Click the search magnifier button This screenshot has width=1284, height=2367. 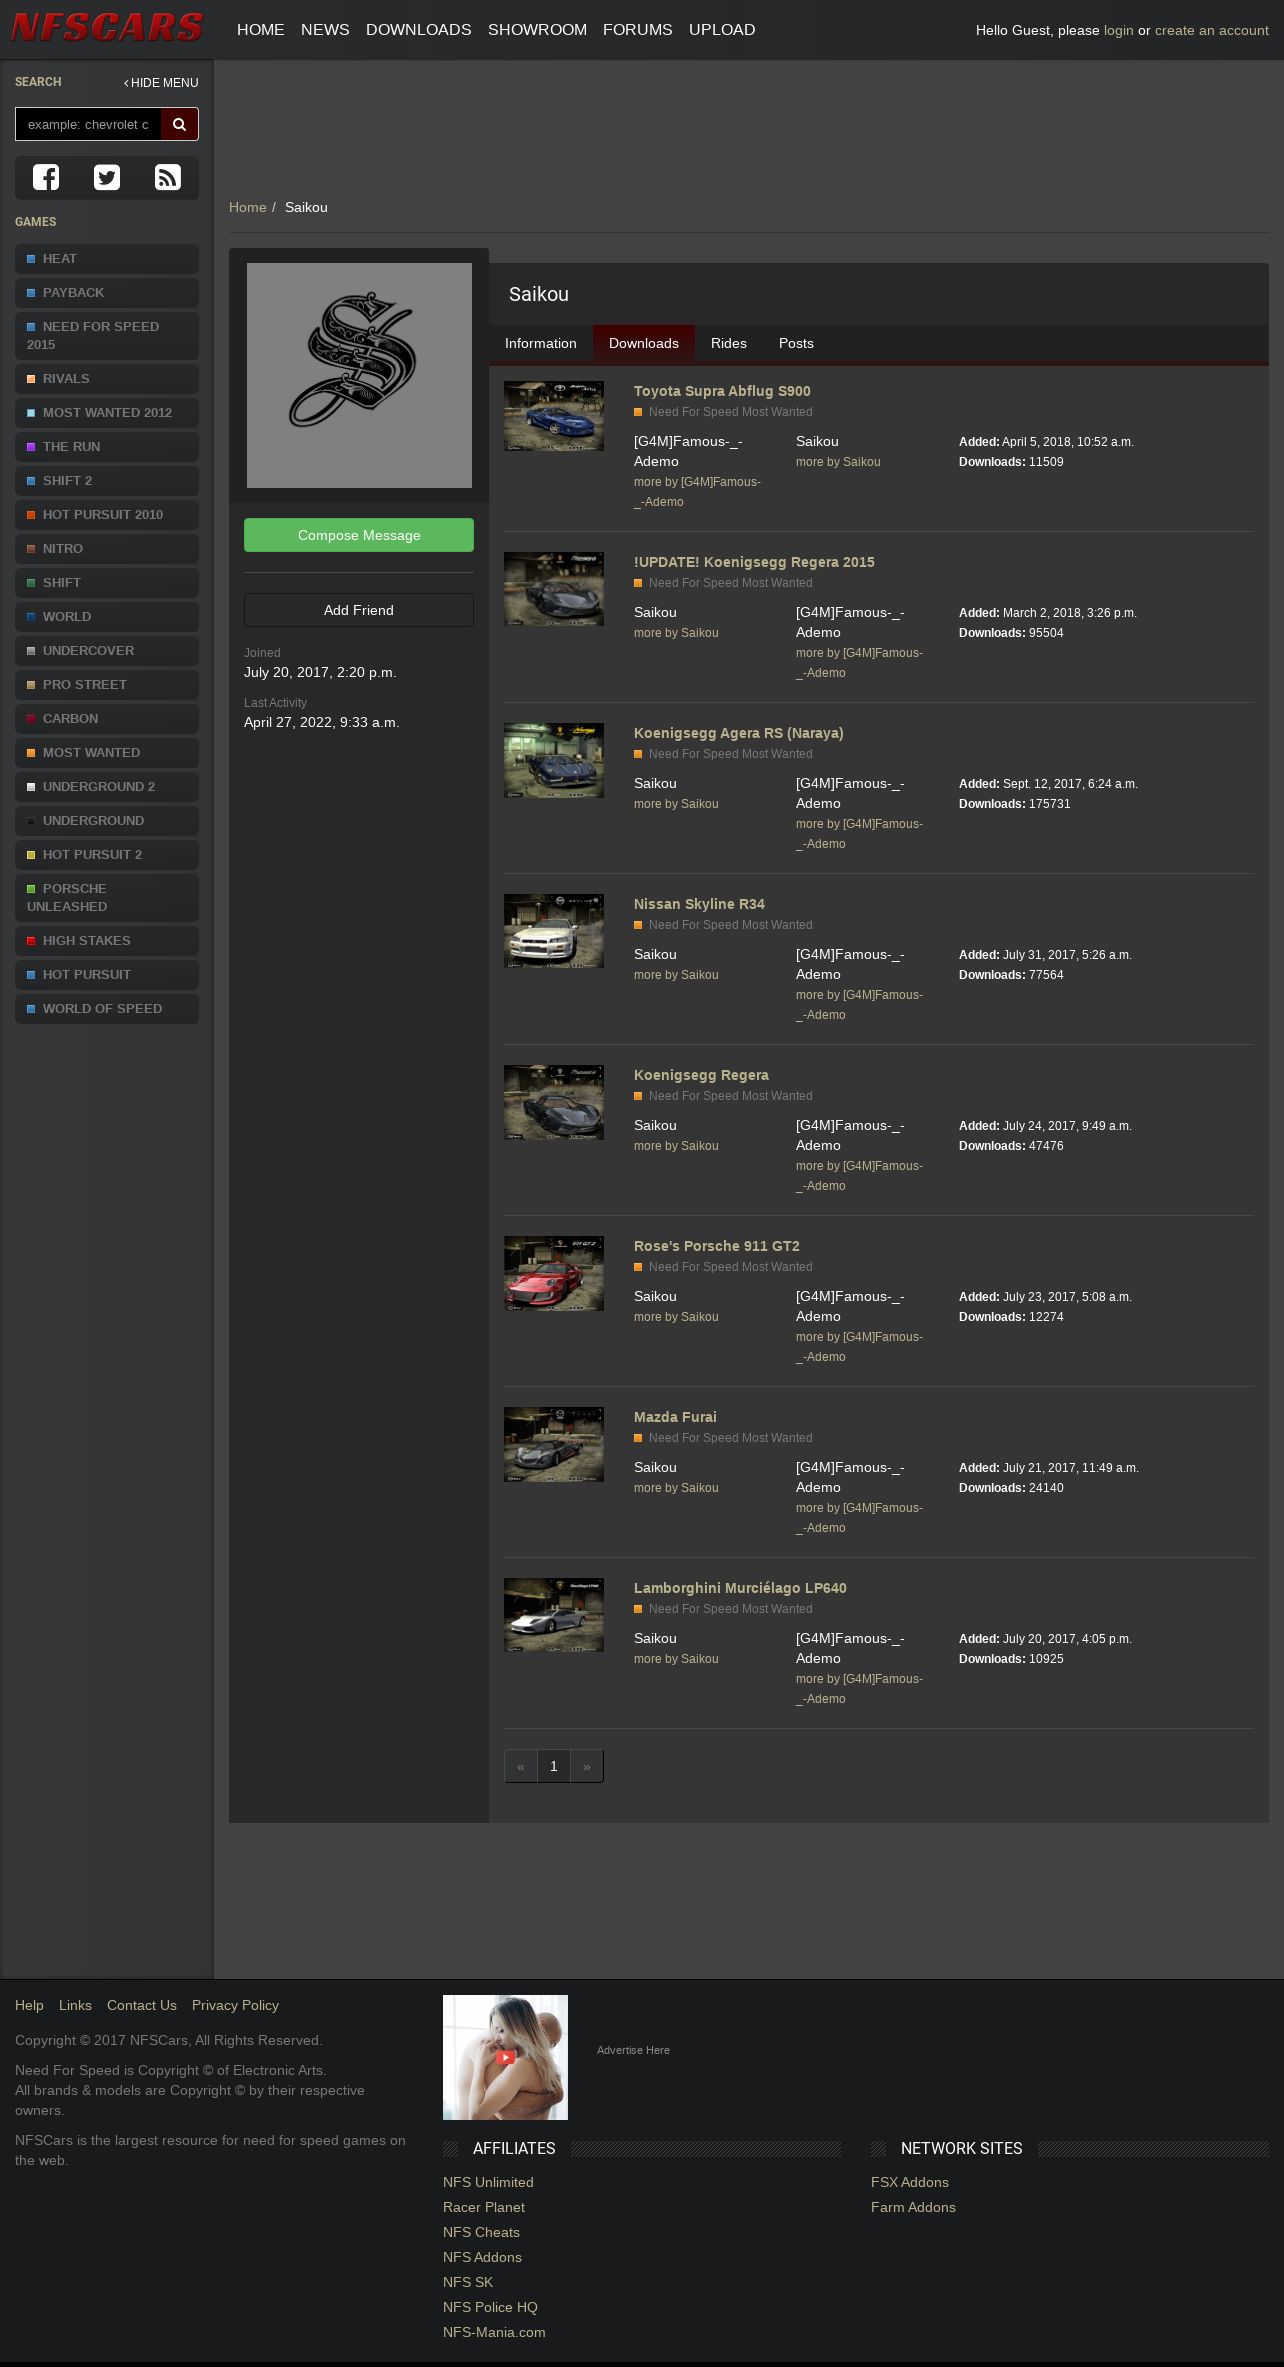[180, 124]
